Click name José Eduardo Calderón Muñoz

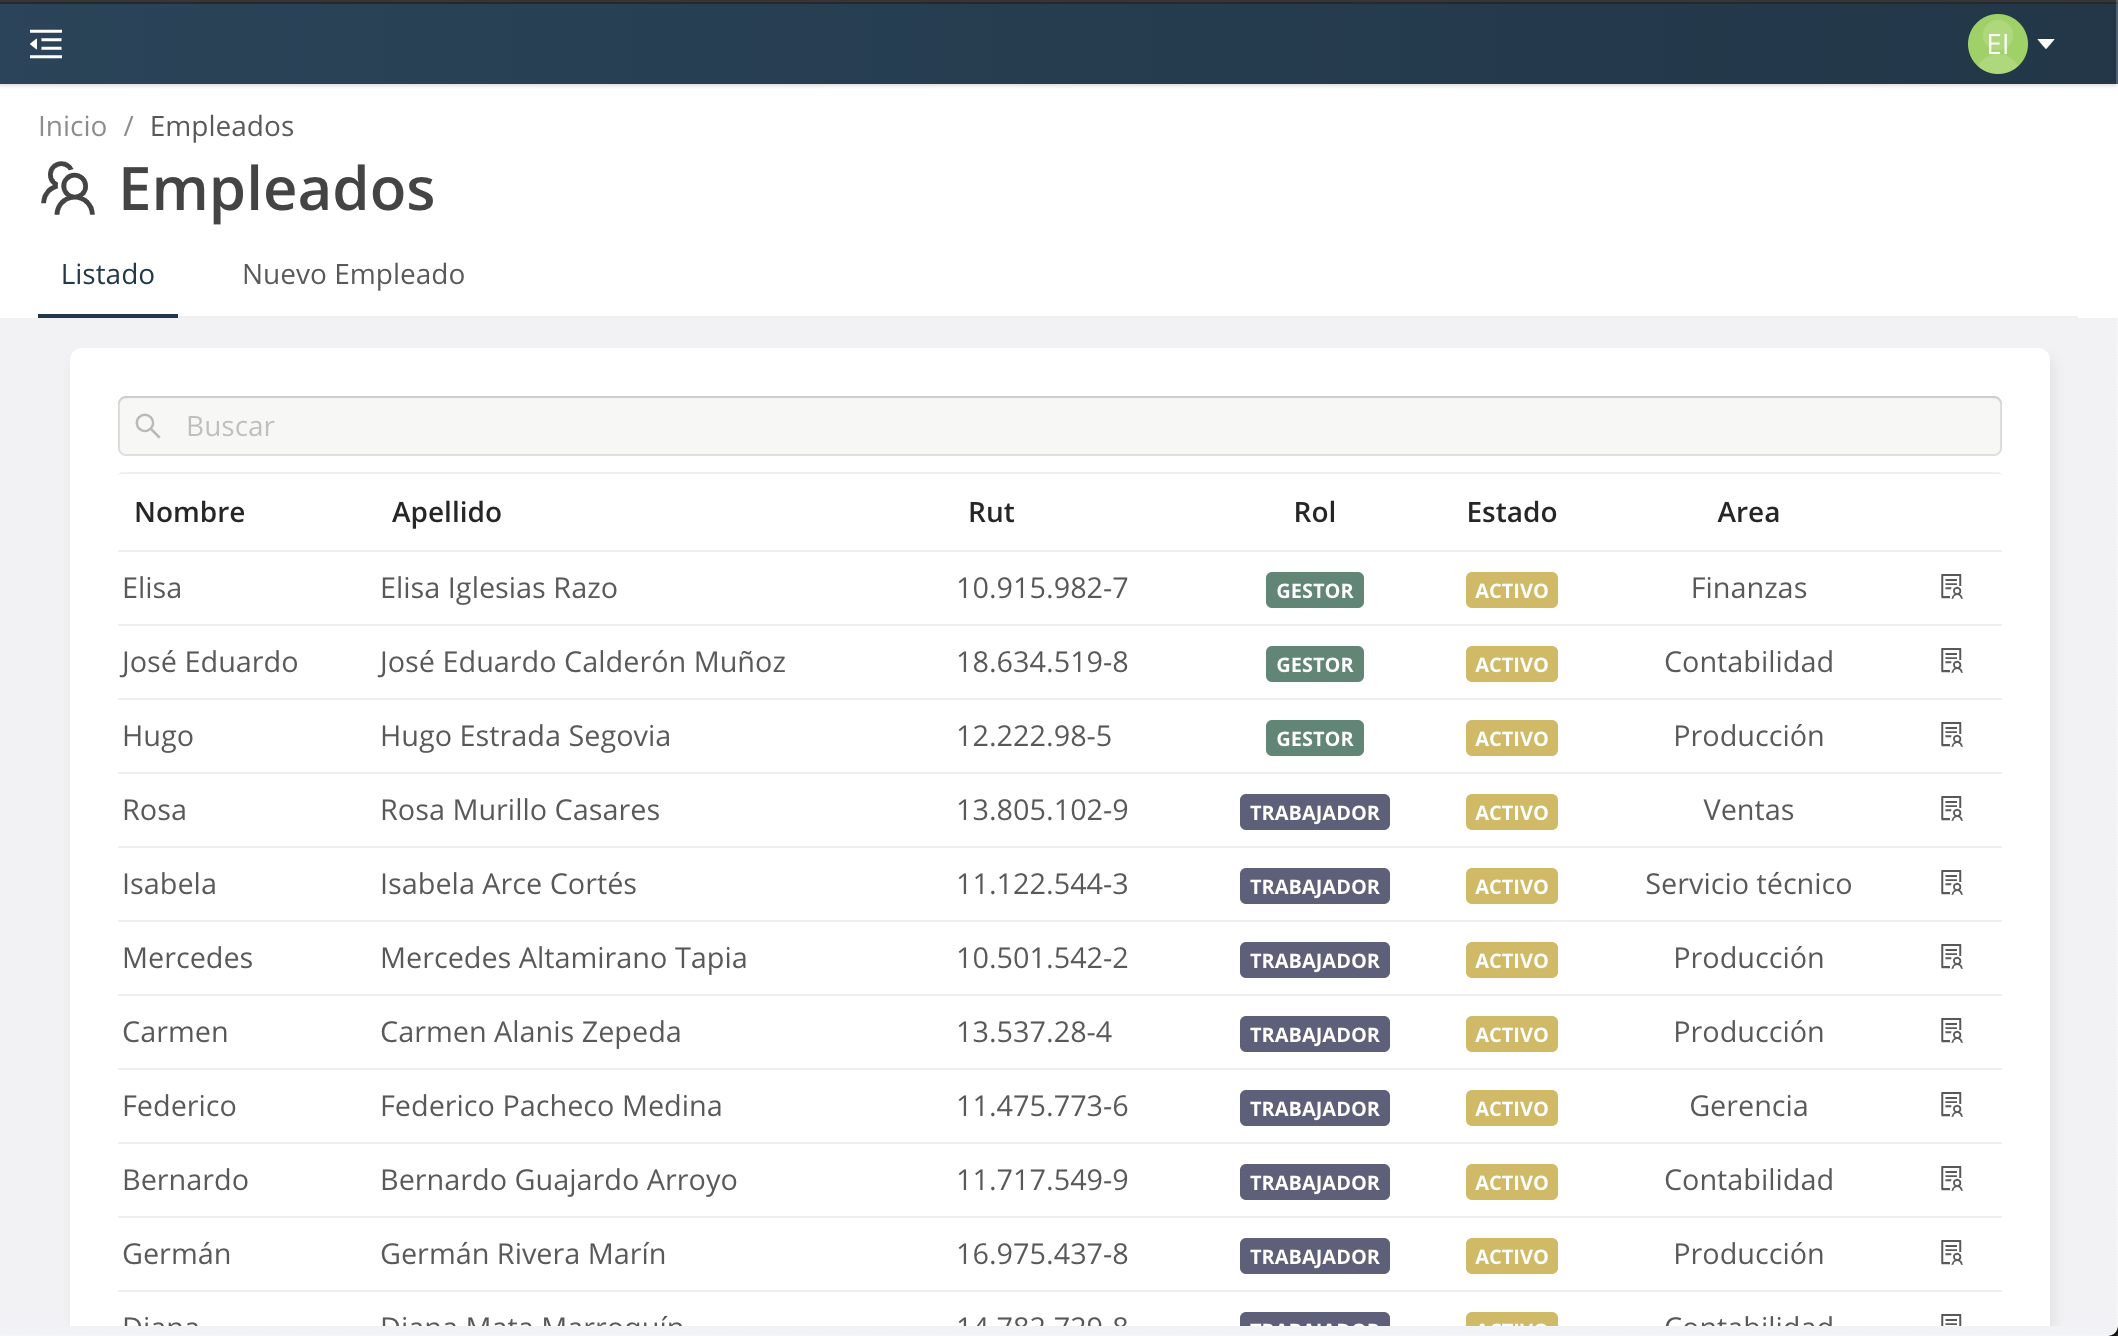[x=583, y=662]
